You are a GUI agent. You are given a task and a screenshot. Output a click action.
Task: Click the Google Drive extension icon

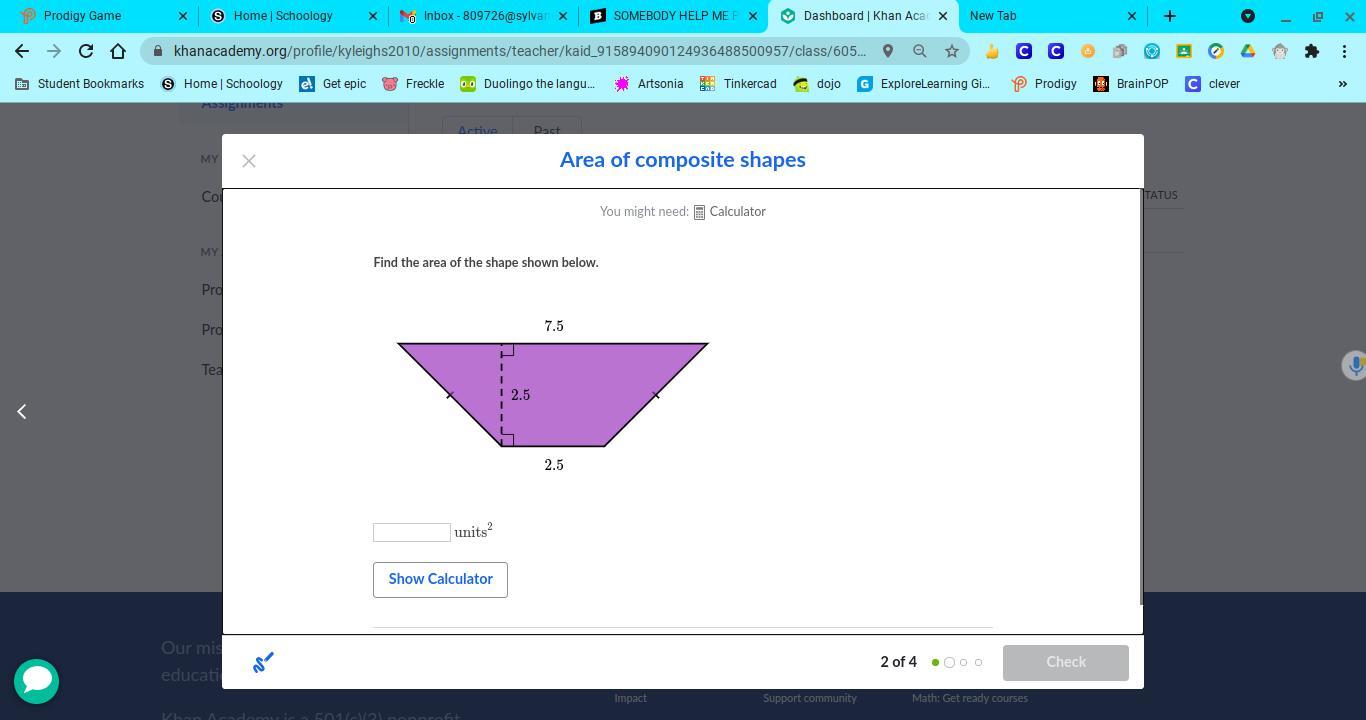1248,51
